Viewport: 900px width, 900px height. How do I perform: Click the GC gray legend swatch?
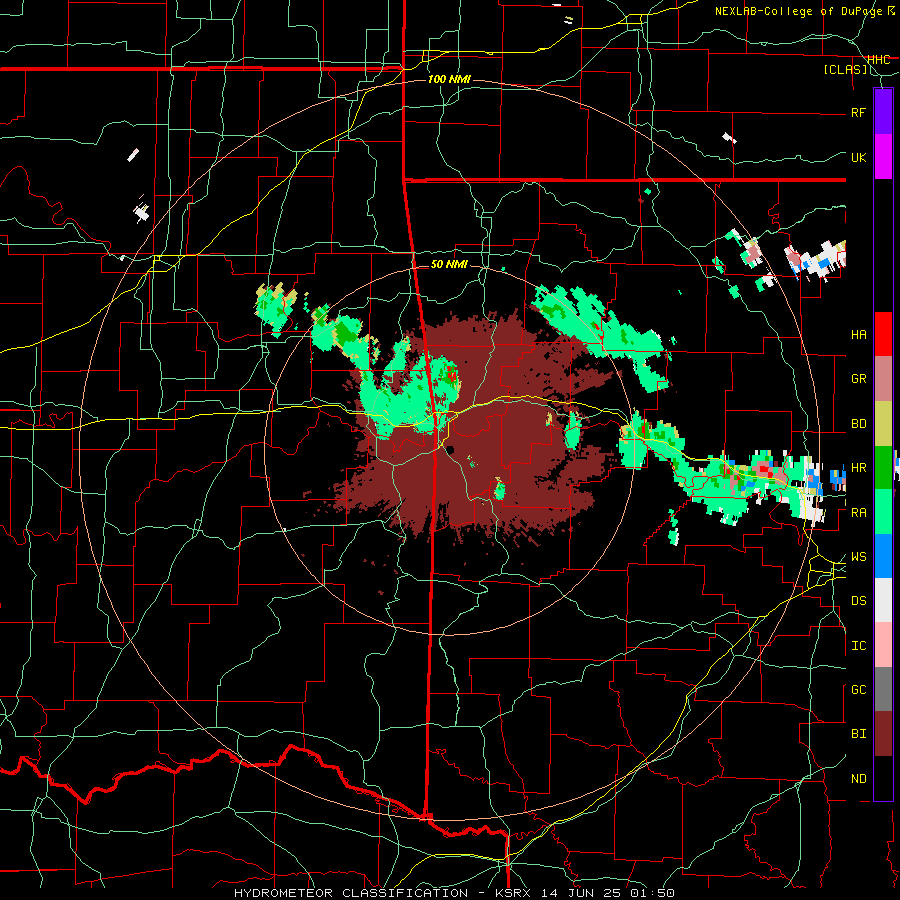(883, 689)
